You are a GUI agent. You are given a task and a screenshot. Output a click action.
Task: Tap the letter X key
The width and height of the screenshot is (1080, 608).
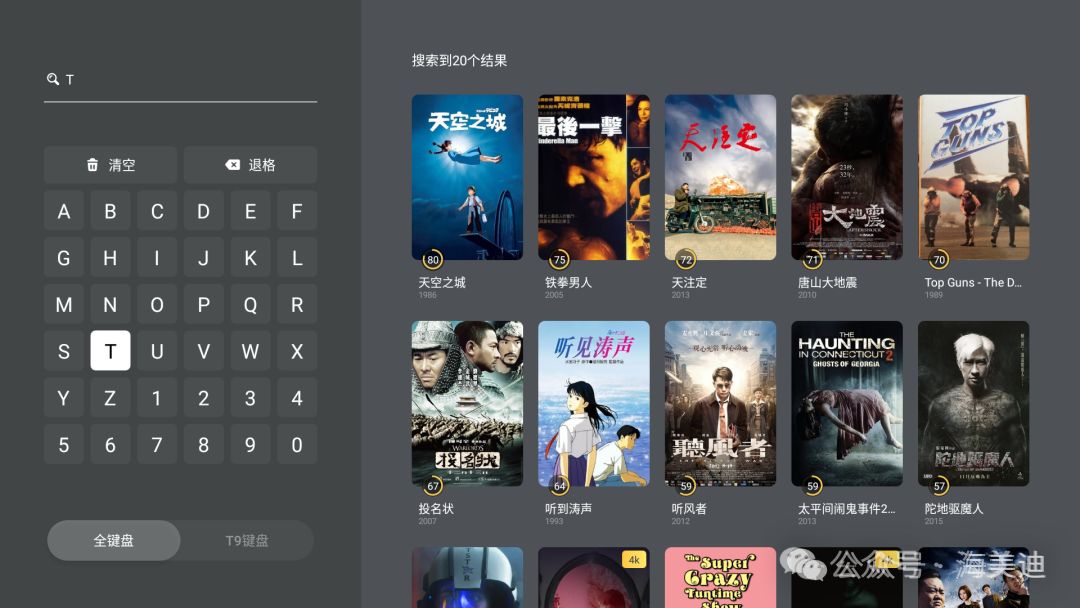click(297, 351)
